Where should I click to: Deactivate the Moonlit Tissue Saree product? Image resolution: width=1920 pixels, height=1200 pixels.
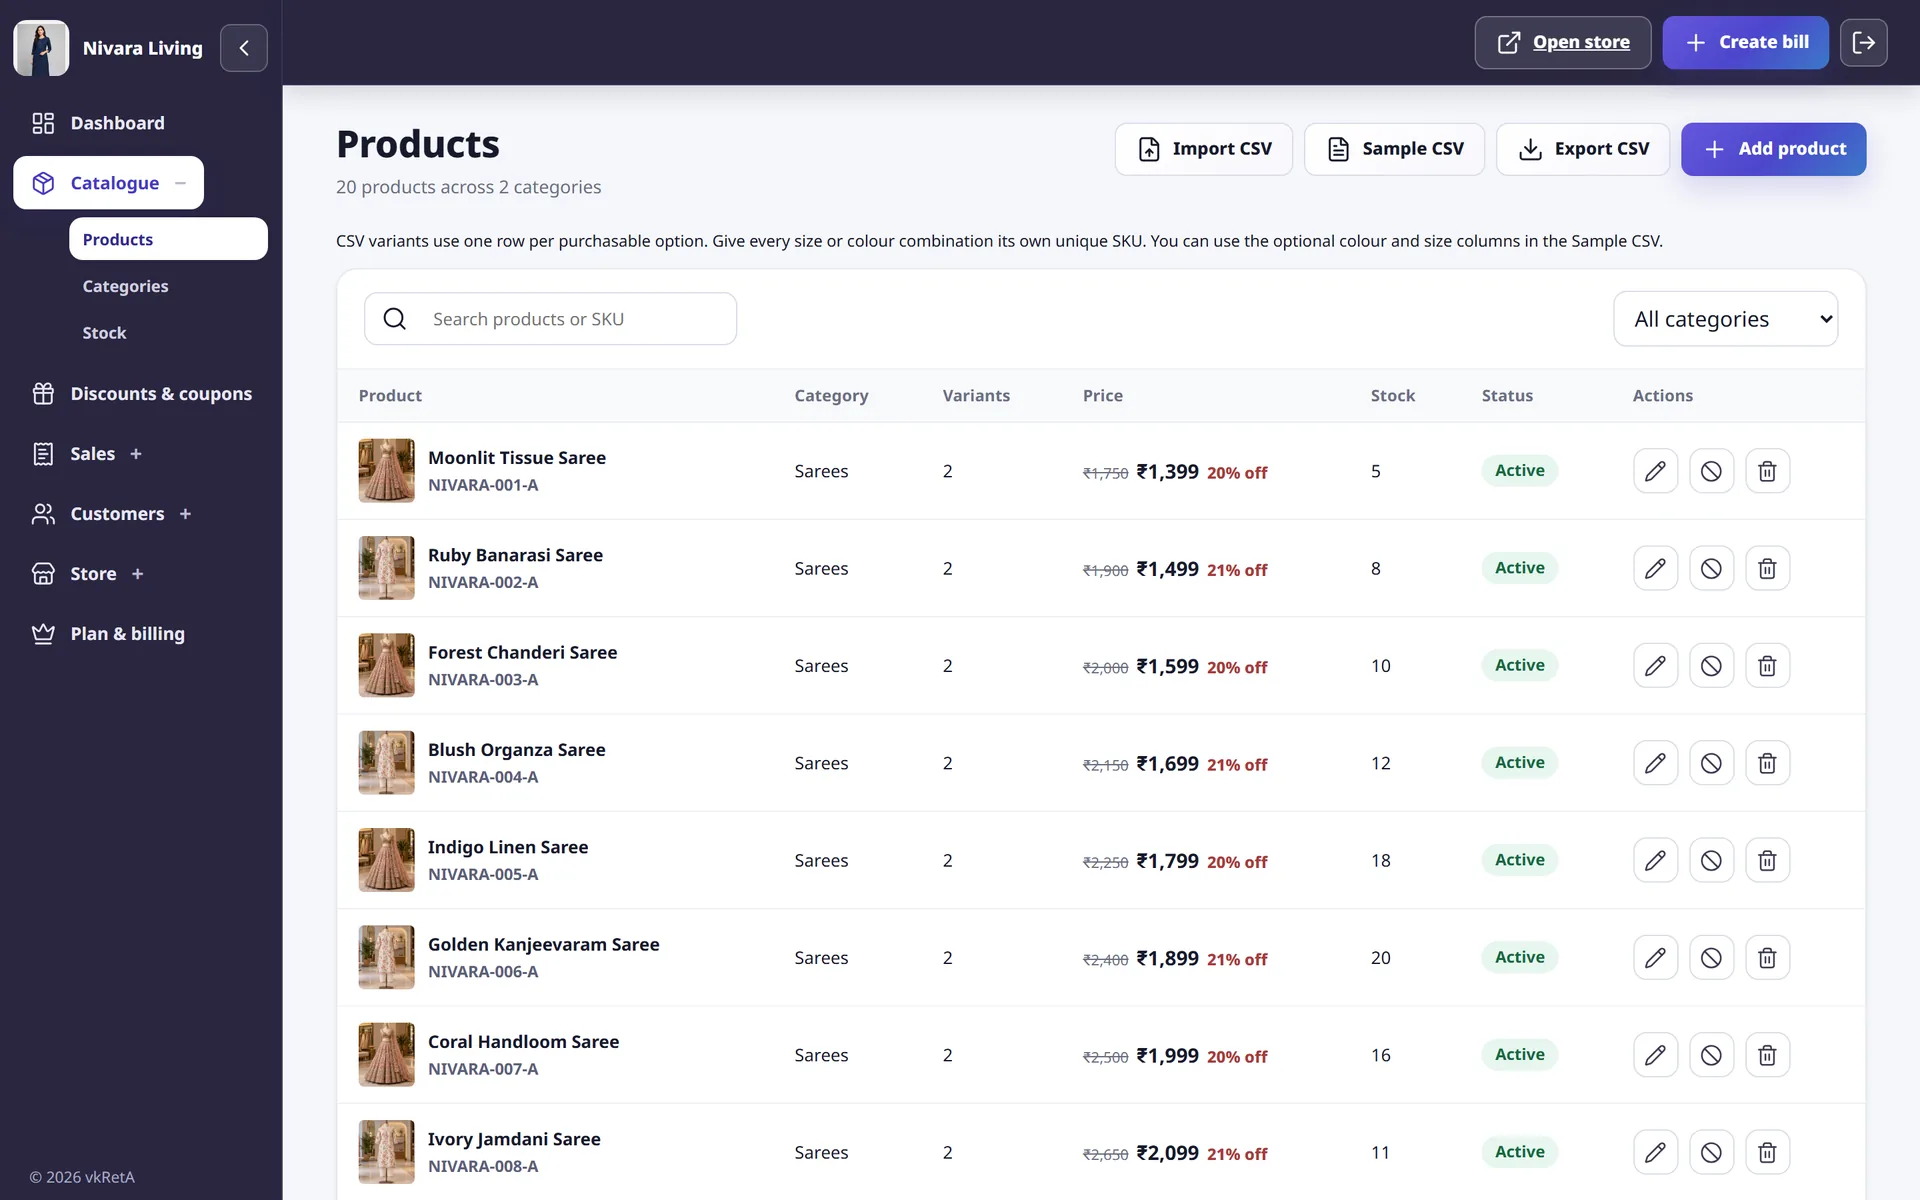1711,471
